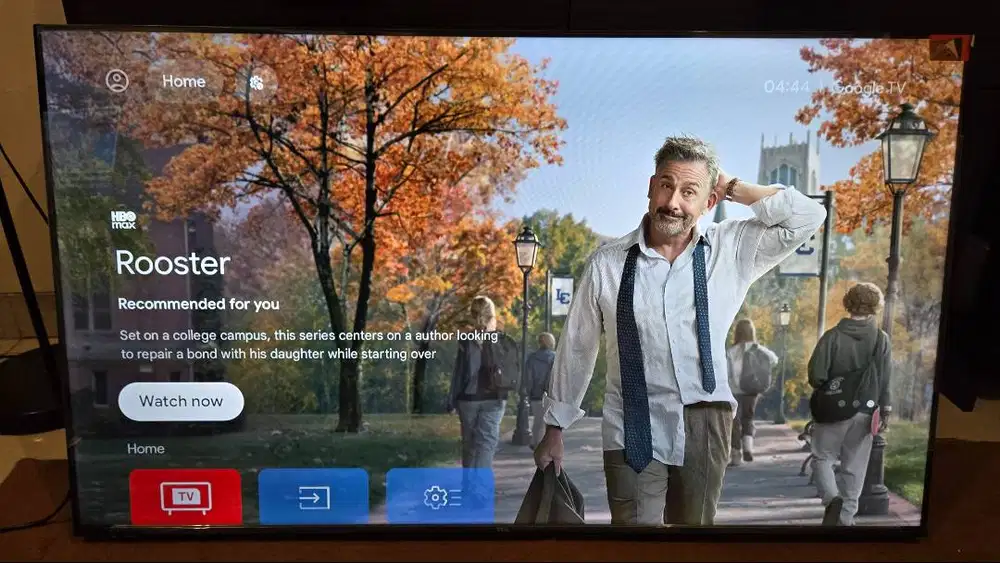Select the Home tab
1000x563 pixels.
[184, 82]
